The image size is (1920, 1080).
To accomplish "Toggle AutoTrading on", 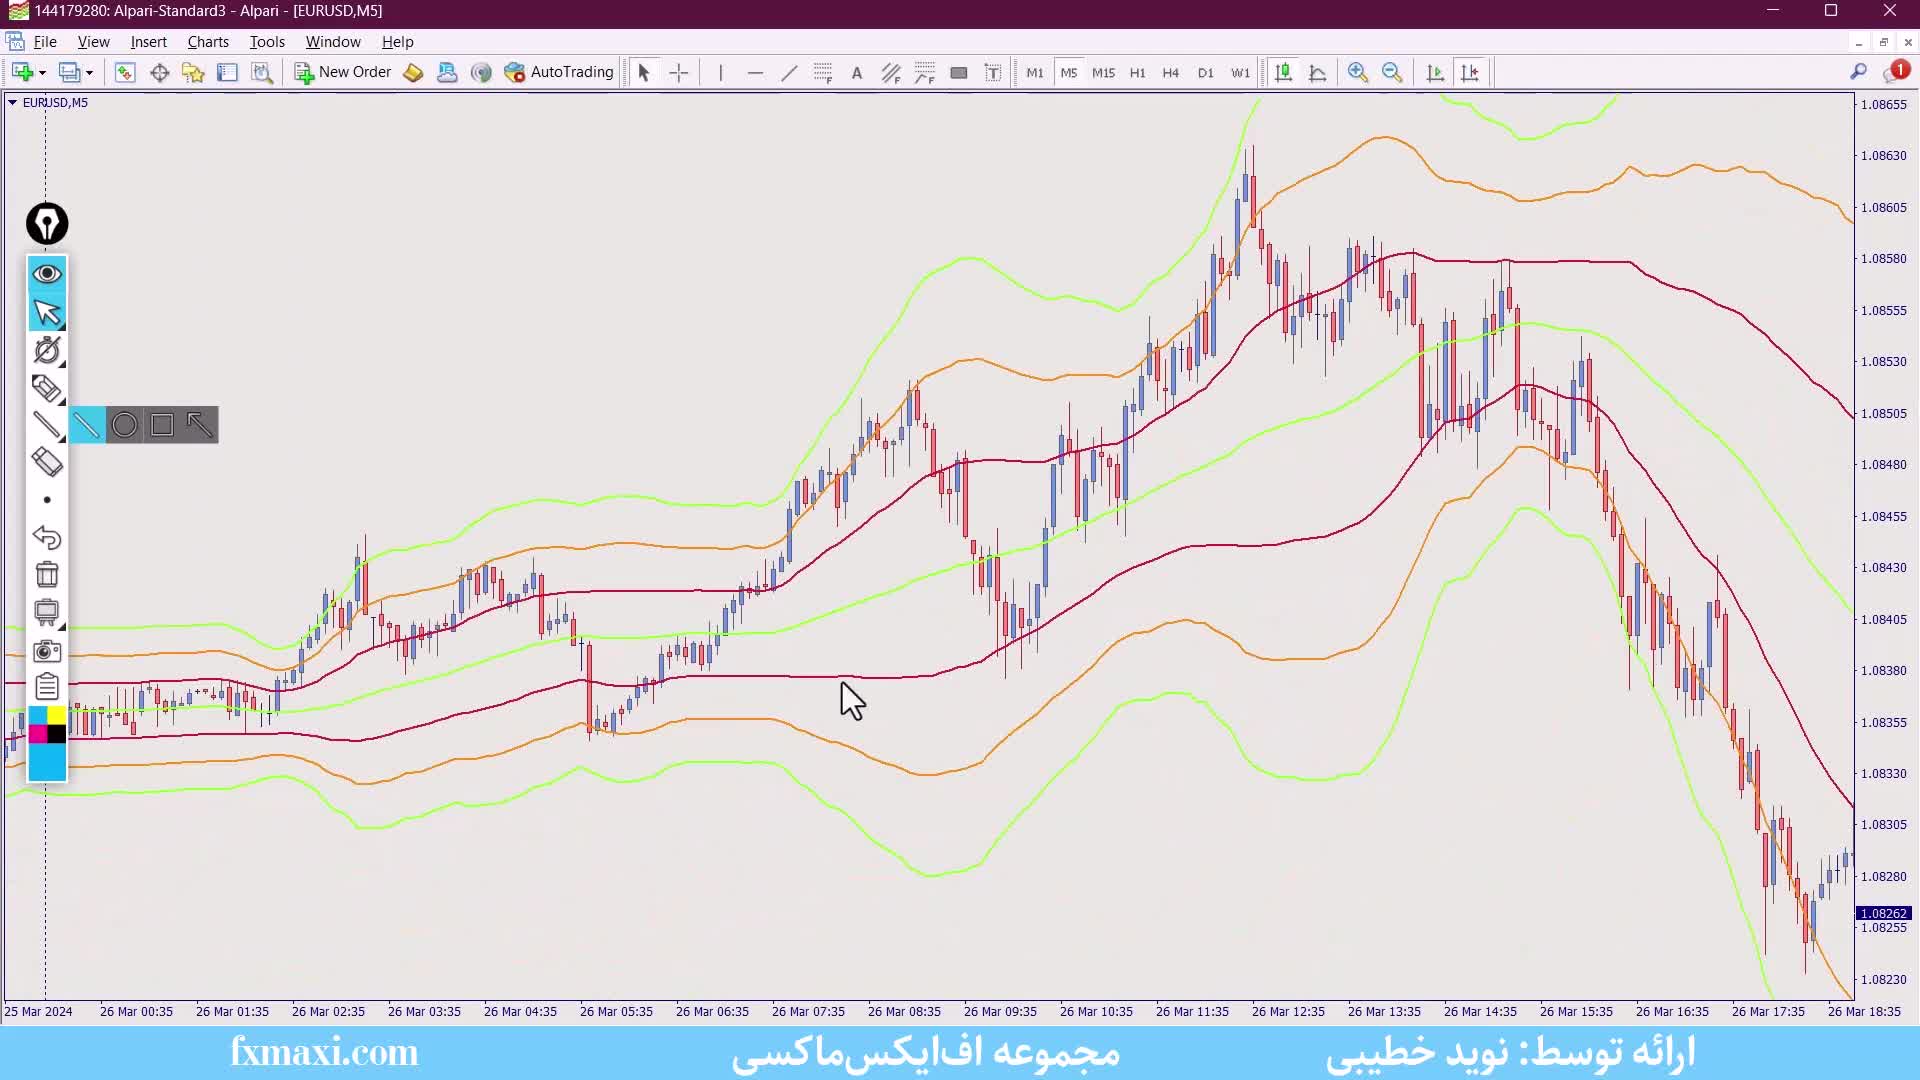I will (x=559, y=73).
